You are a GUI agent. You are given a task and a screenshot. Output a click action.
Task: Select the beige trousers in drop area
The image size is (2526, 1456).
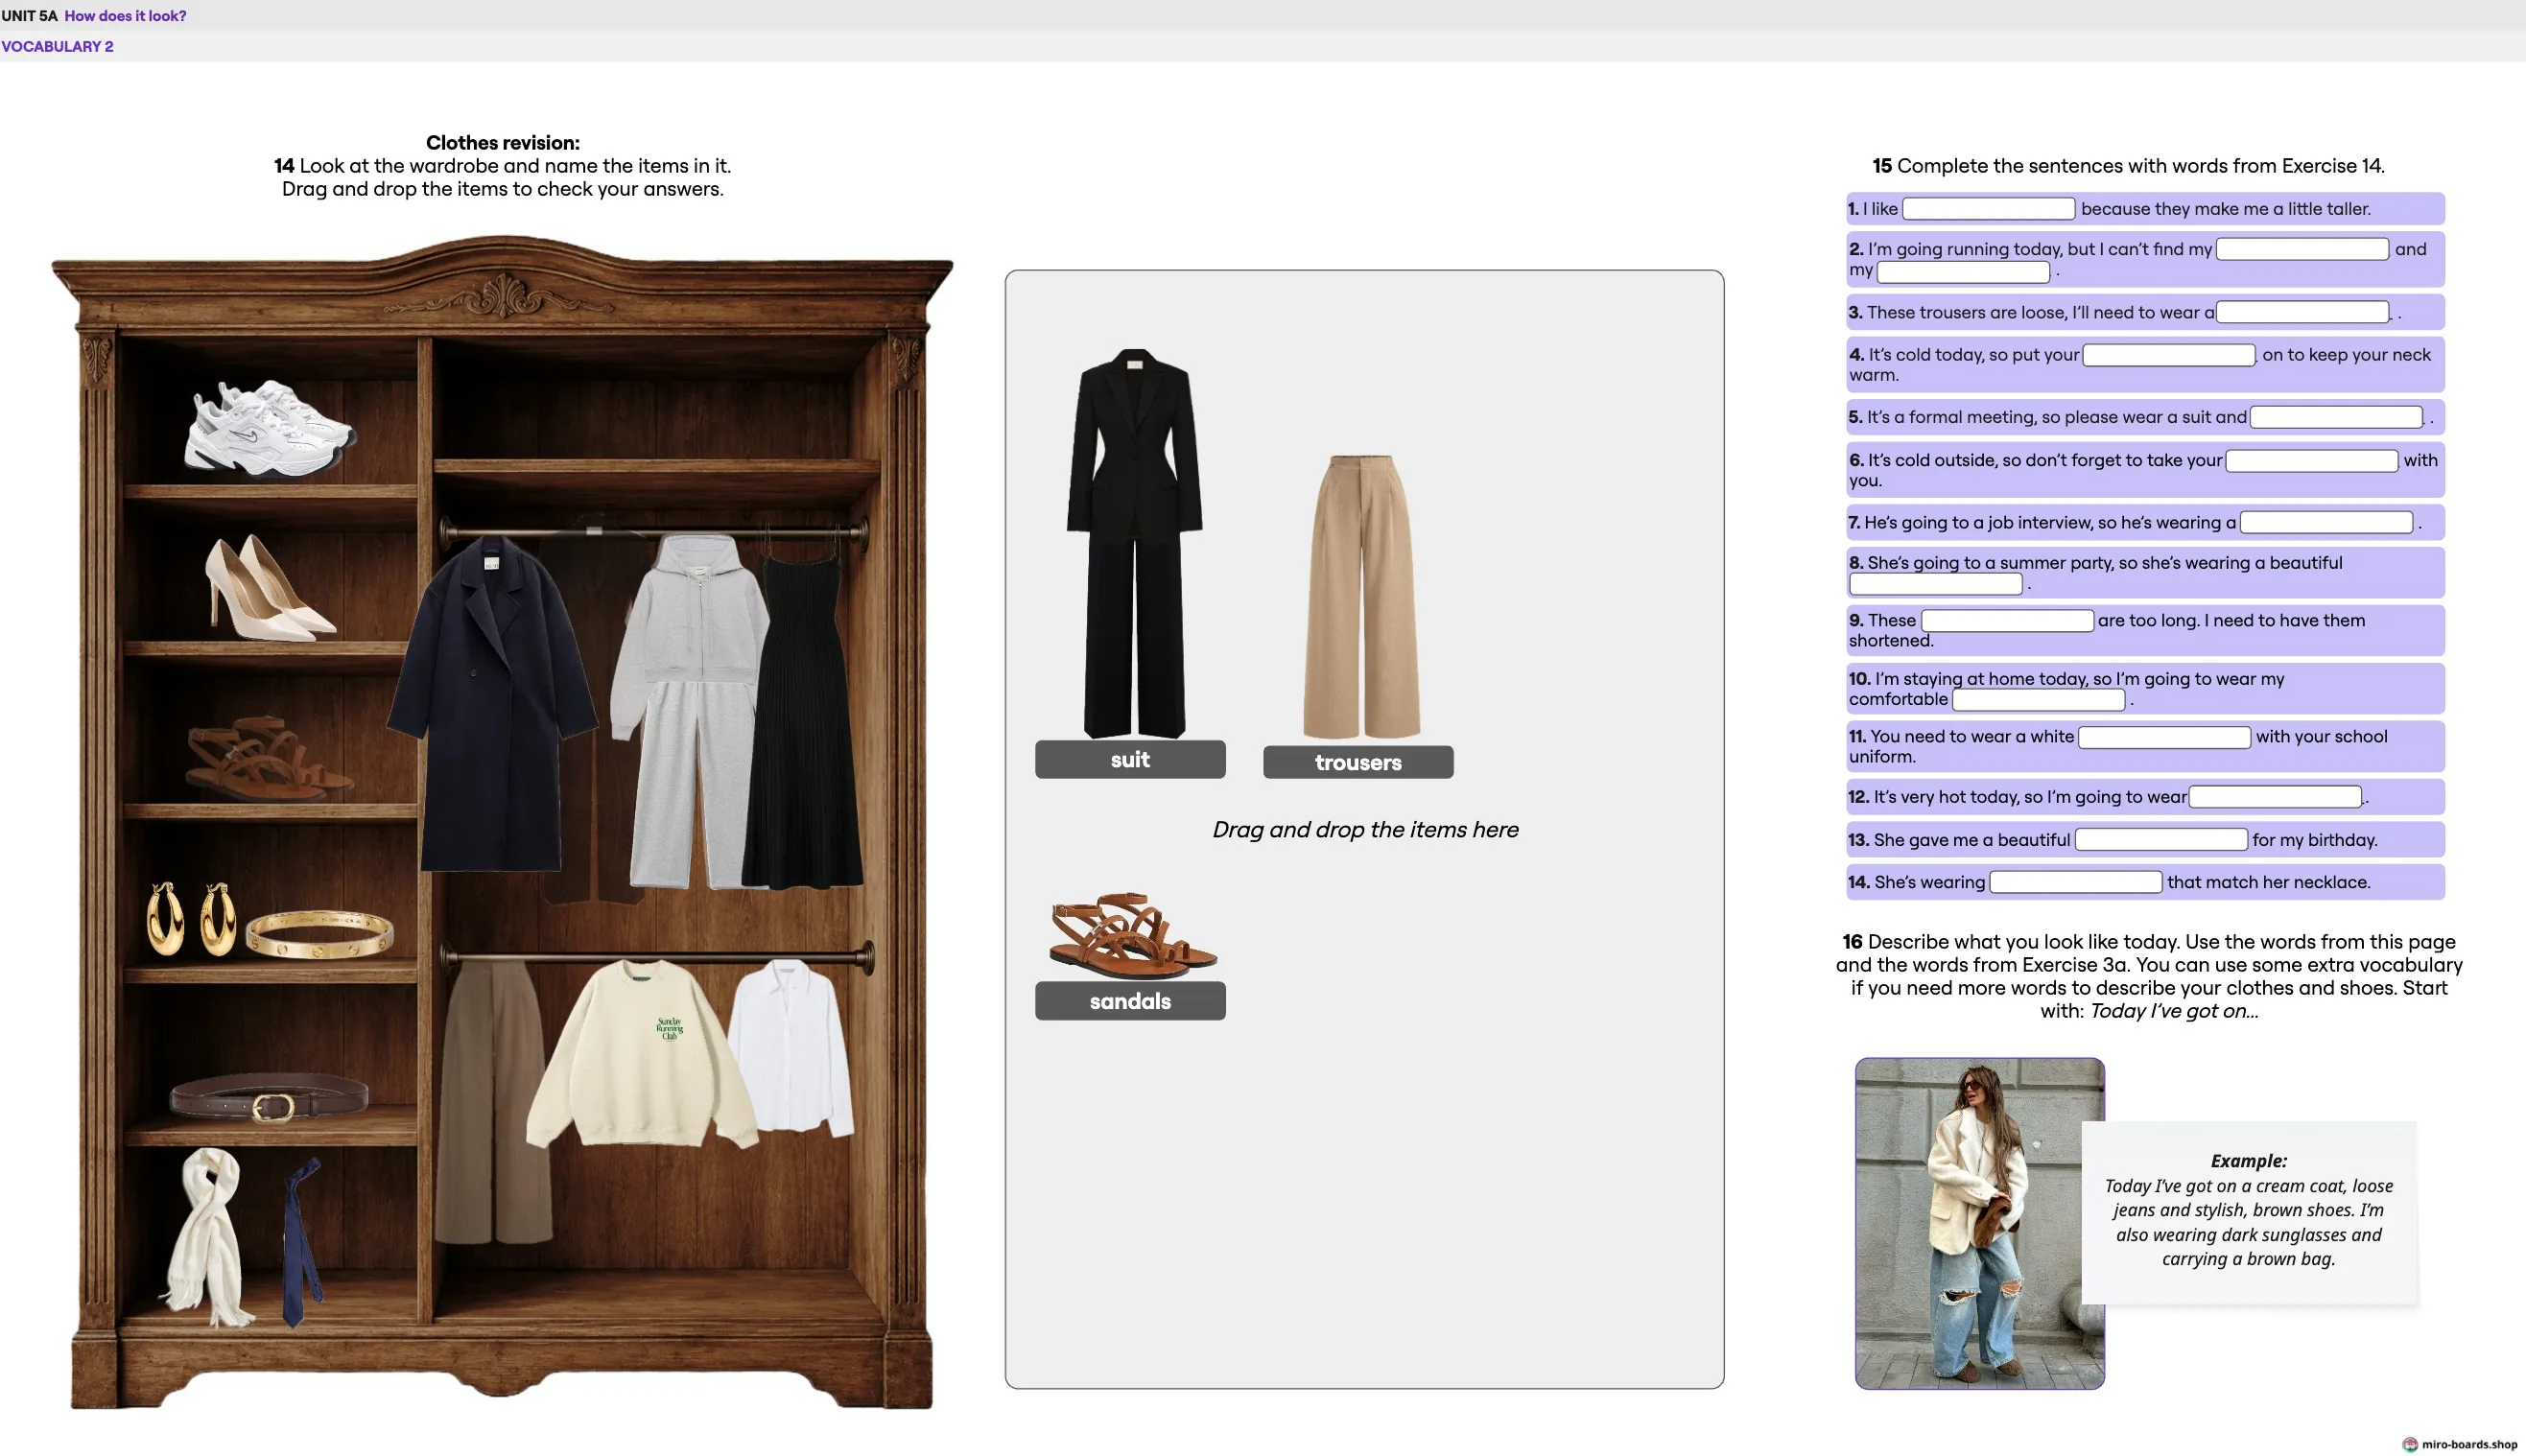pos(1361,596)
